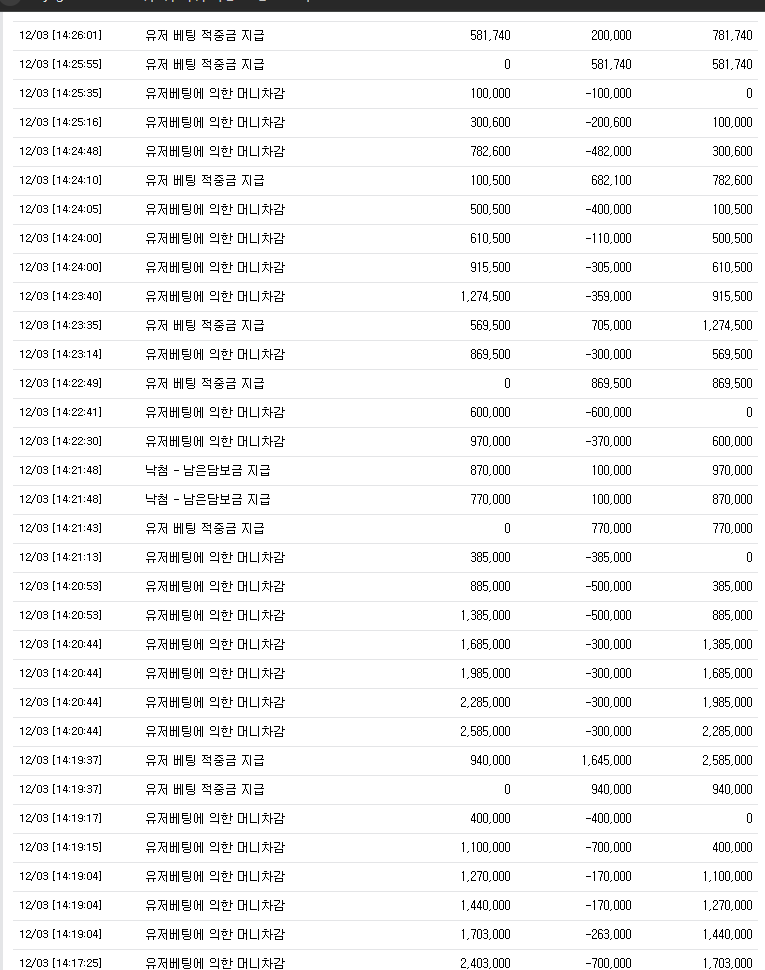765x970 pixels.
Task: Click the -600,000 deduction amount
Action: pos(608,412)
